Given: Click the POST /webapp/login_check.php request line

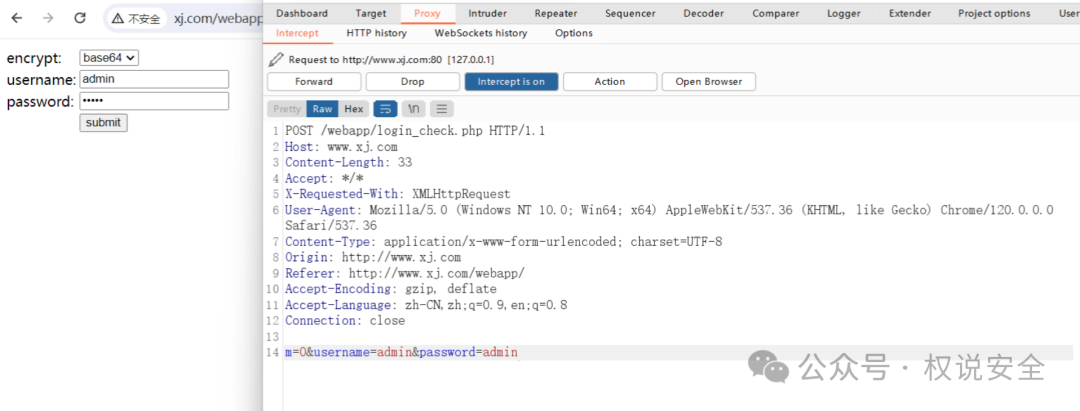Looking at the screenshot, I should (x=415, y=131).
